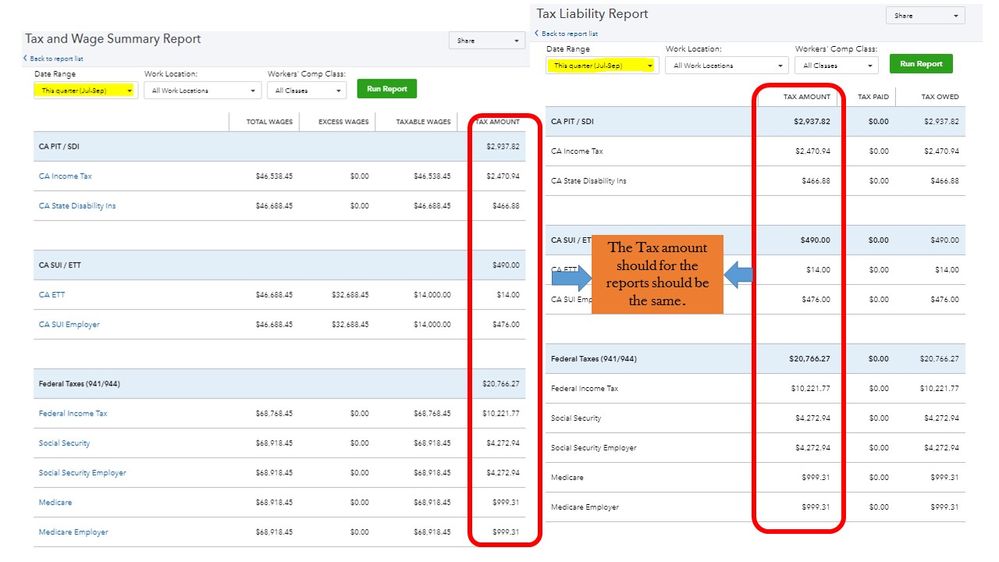Open right All Work Locations dropdown
This screenshot has height=562, width=999.
pyautogui.click(x=727, y=65)
